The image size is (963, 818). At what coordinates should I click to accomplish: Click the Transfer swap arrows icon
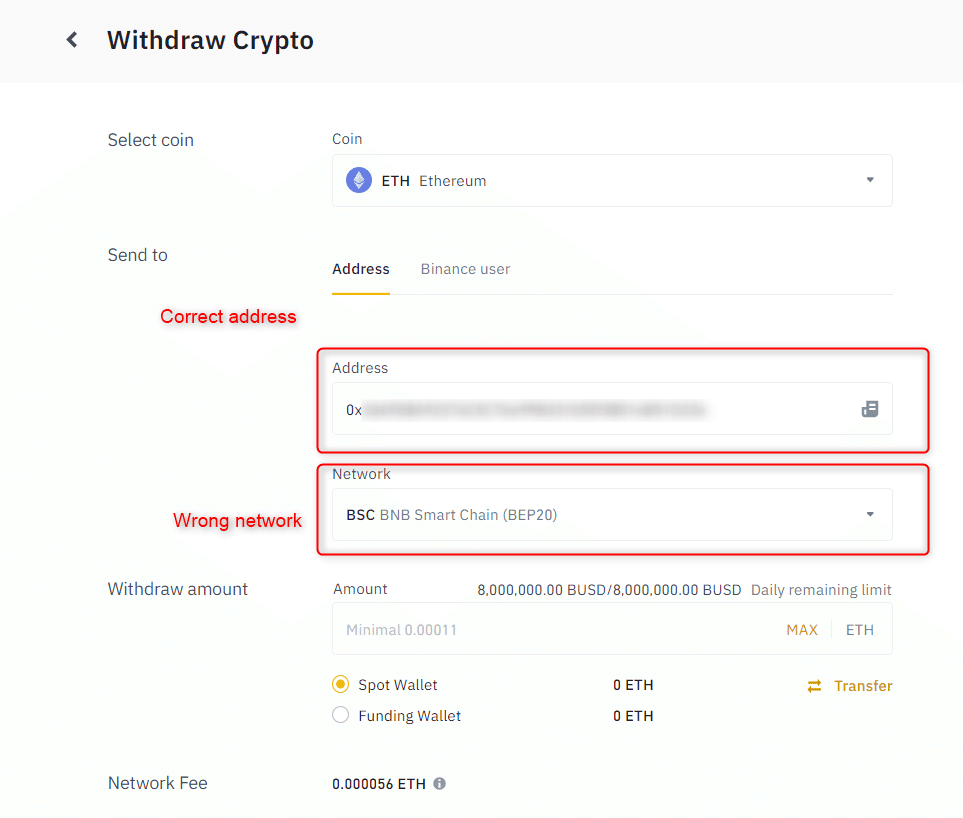click(x=814, y=686)
